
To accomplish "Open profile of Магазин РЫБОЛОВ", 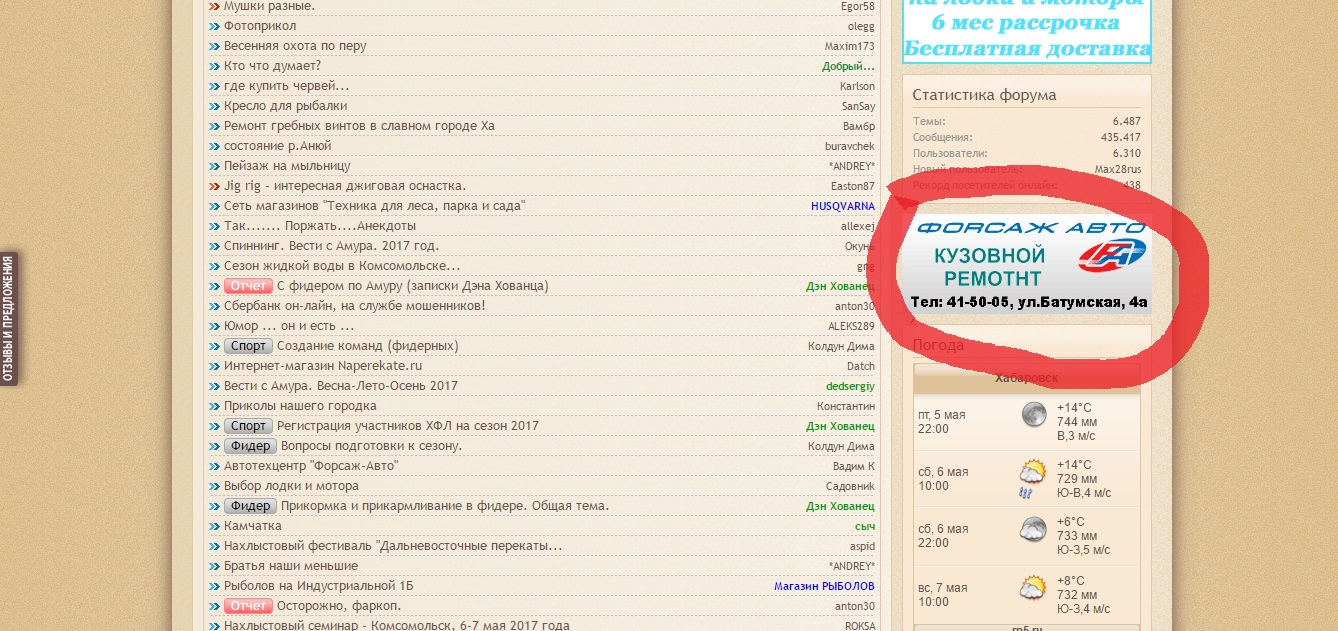I will point(824,586).
